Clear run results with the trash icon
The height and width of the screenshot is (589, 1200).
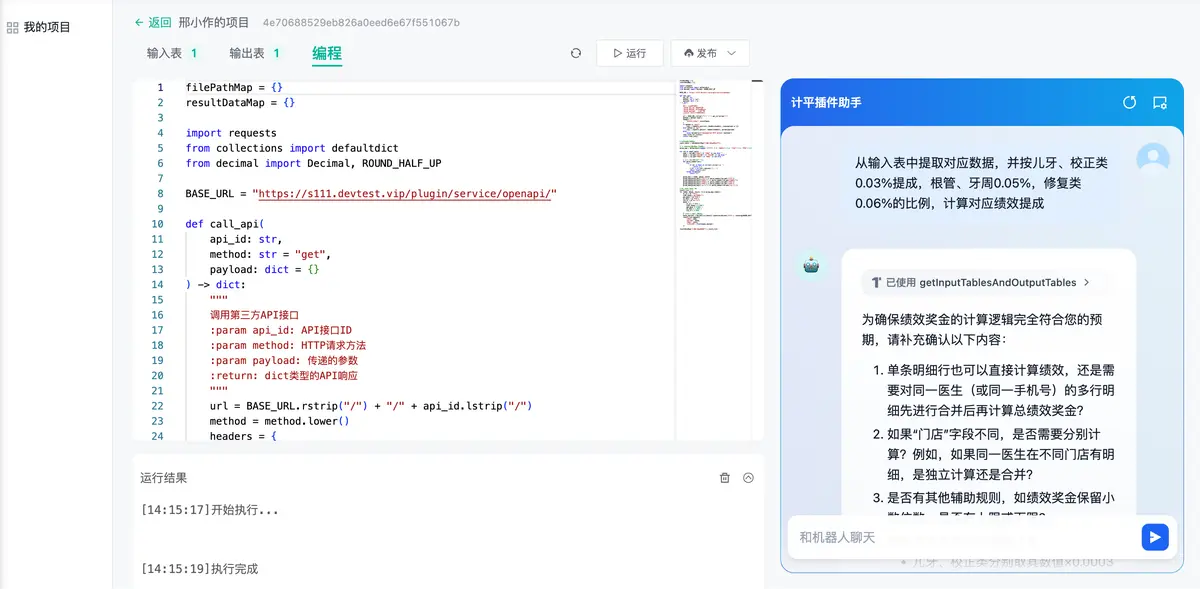point(725,478)
